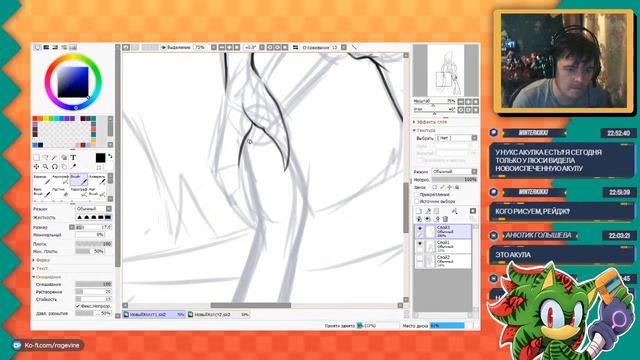Create a new layer in layers panel
This screenshot has width=640, height=360.
click(419, 211)
